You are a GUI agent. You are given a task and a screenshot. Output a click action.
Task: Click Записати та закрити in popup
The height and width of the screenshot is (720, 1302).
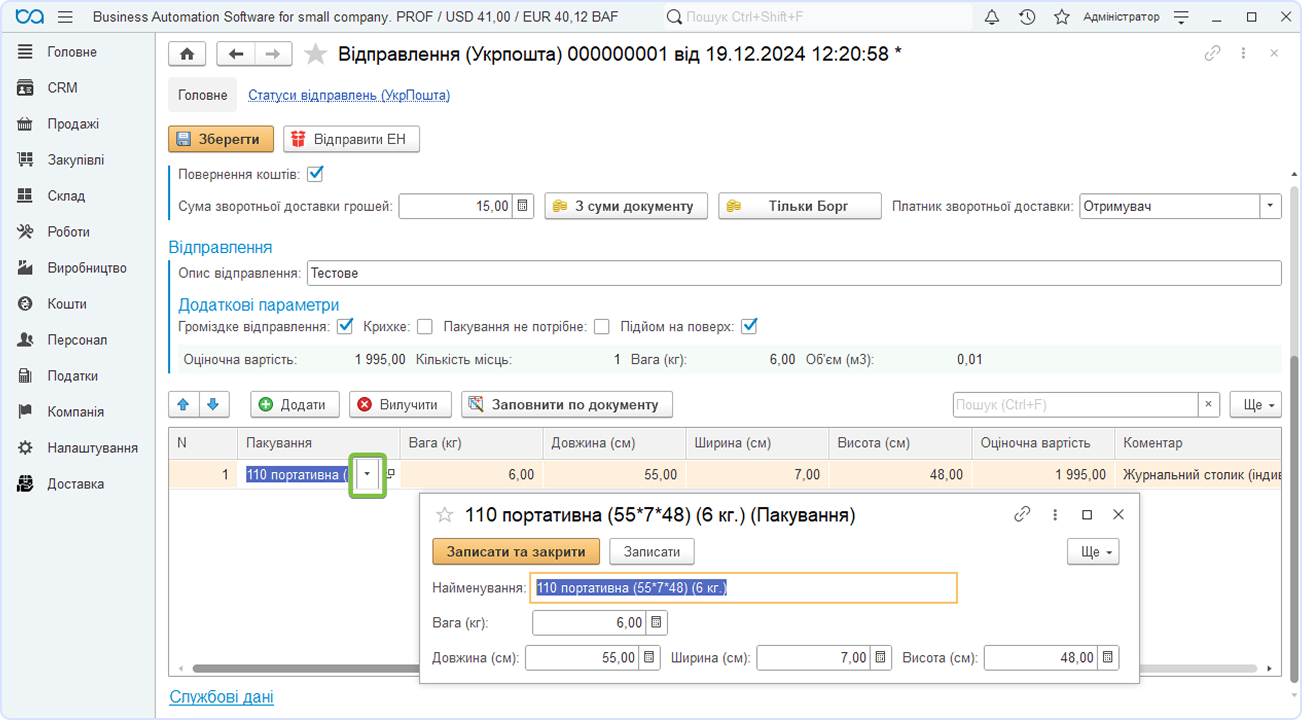pyautogui.click(x=516, y=552)
